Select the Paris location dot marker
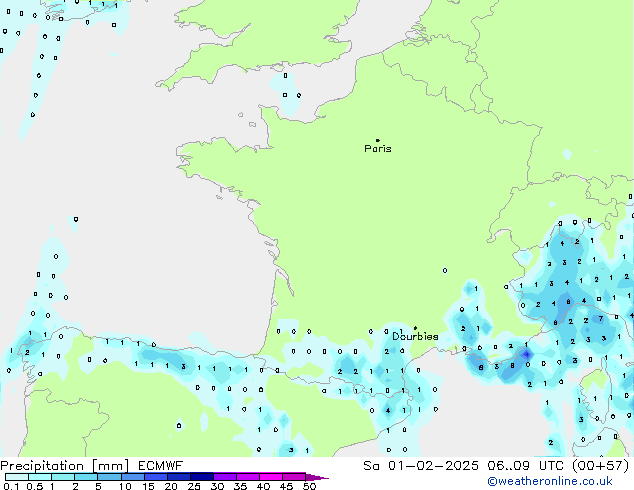This screenshot has width=634, height=490. coord(378,140)
